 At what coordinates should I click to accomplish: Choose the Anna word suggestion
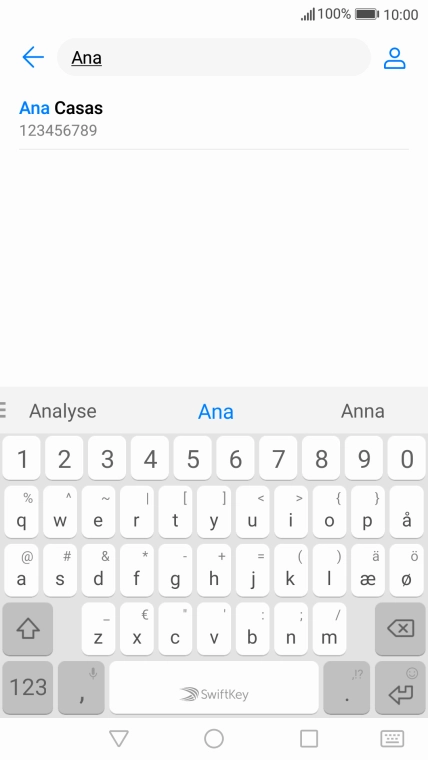363,411
